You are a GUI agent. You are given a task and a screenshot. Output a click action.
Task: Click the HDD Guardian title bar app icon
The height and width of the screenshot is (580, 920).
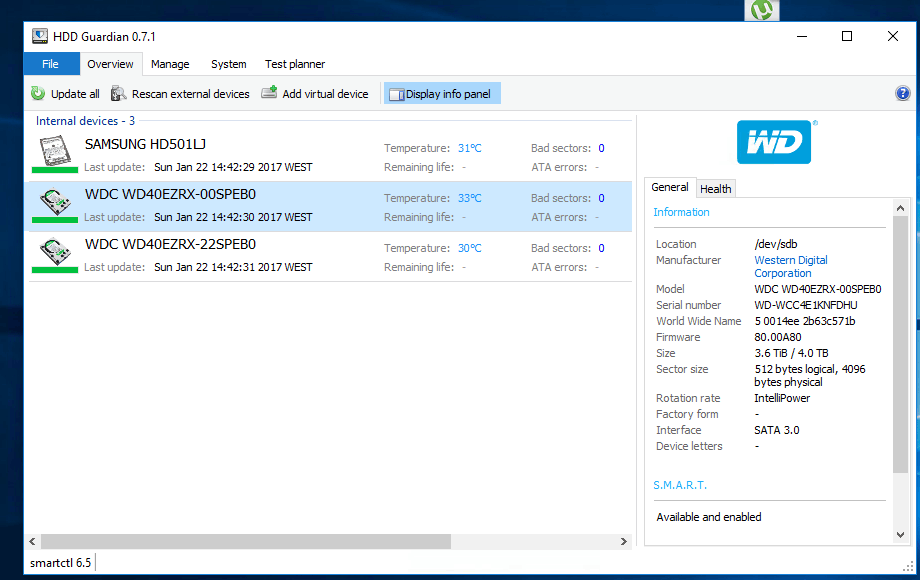pos(39,36)
